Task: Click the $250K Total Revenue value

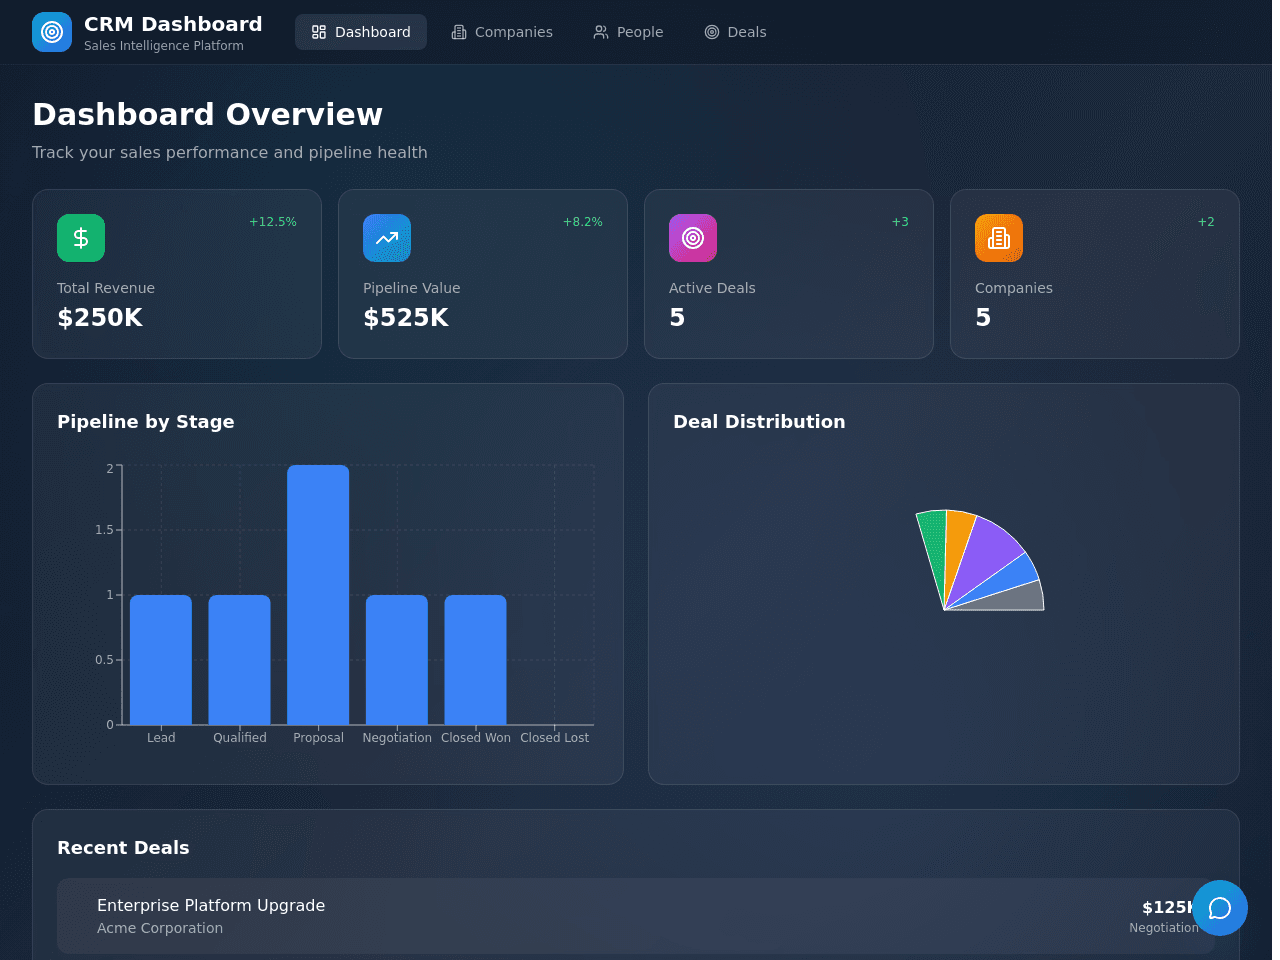Action: click(100, 318)
